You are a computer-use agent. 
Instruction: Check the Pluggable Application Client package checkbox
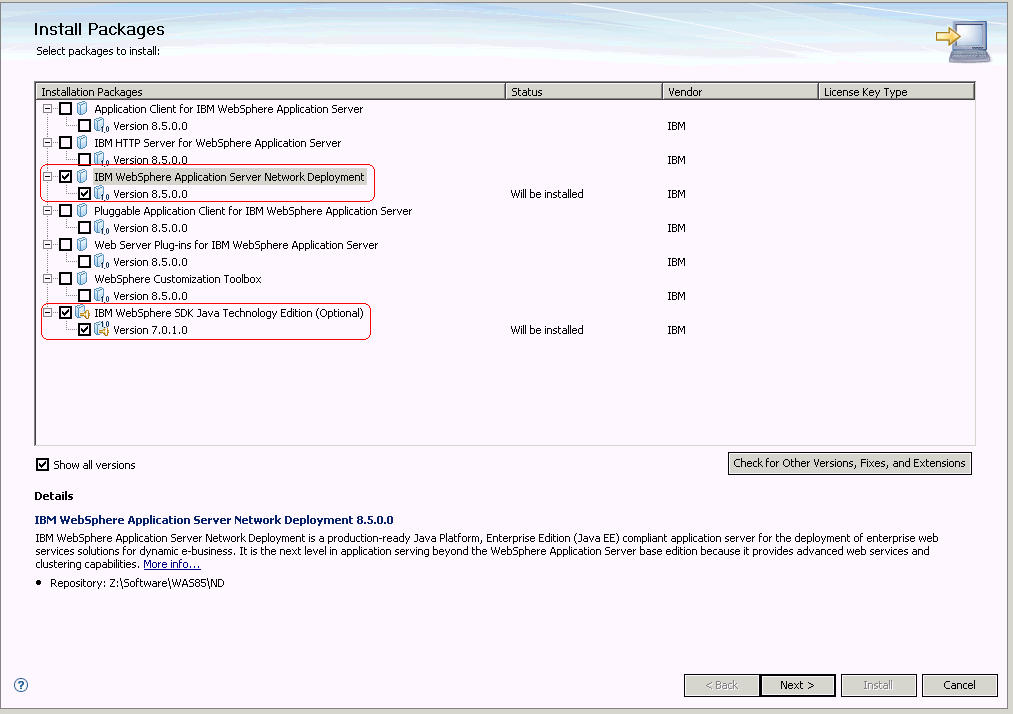65,210
